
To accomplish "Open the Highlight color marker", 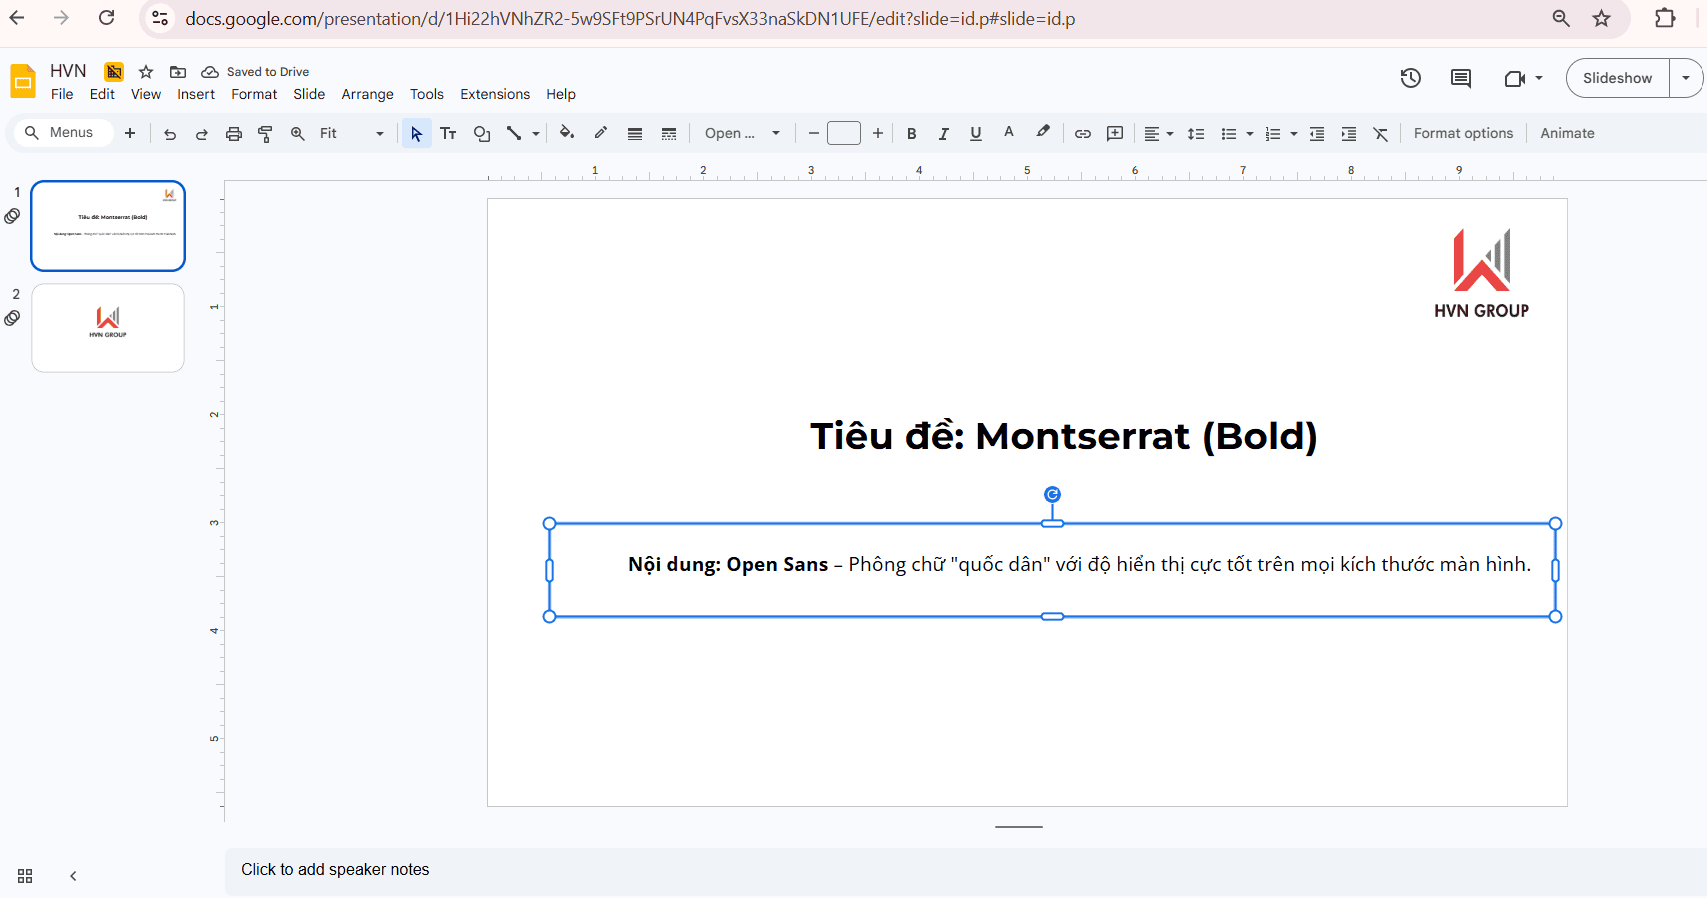I will click(x=1043, y=133).
